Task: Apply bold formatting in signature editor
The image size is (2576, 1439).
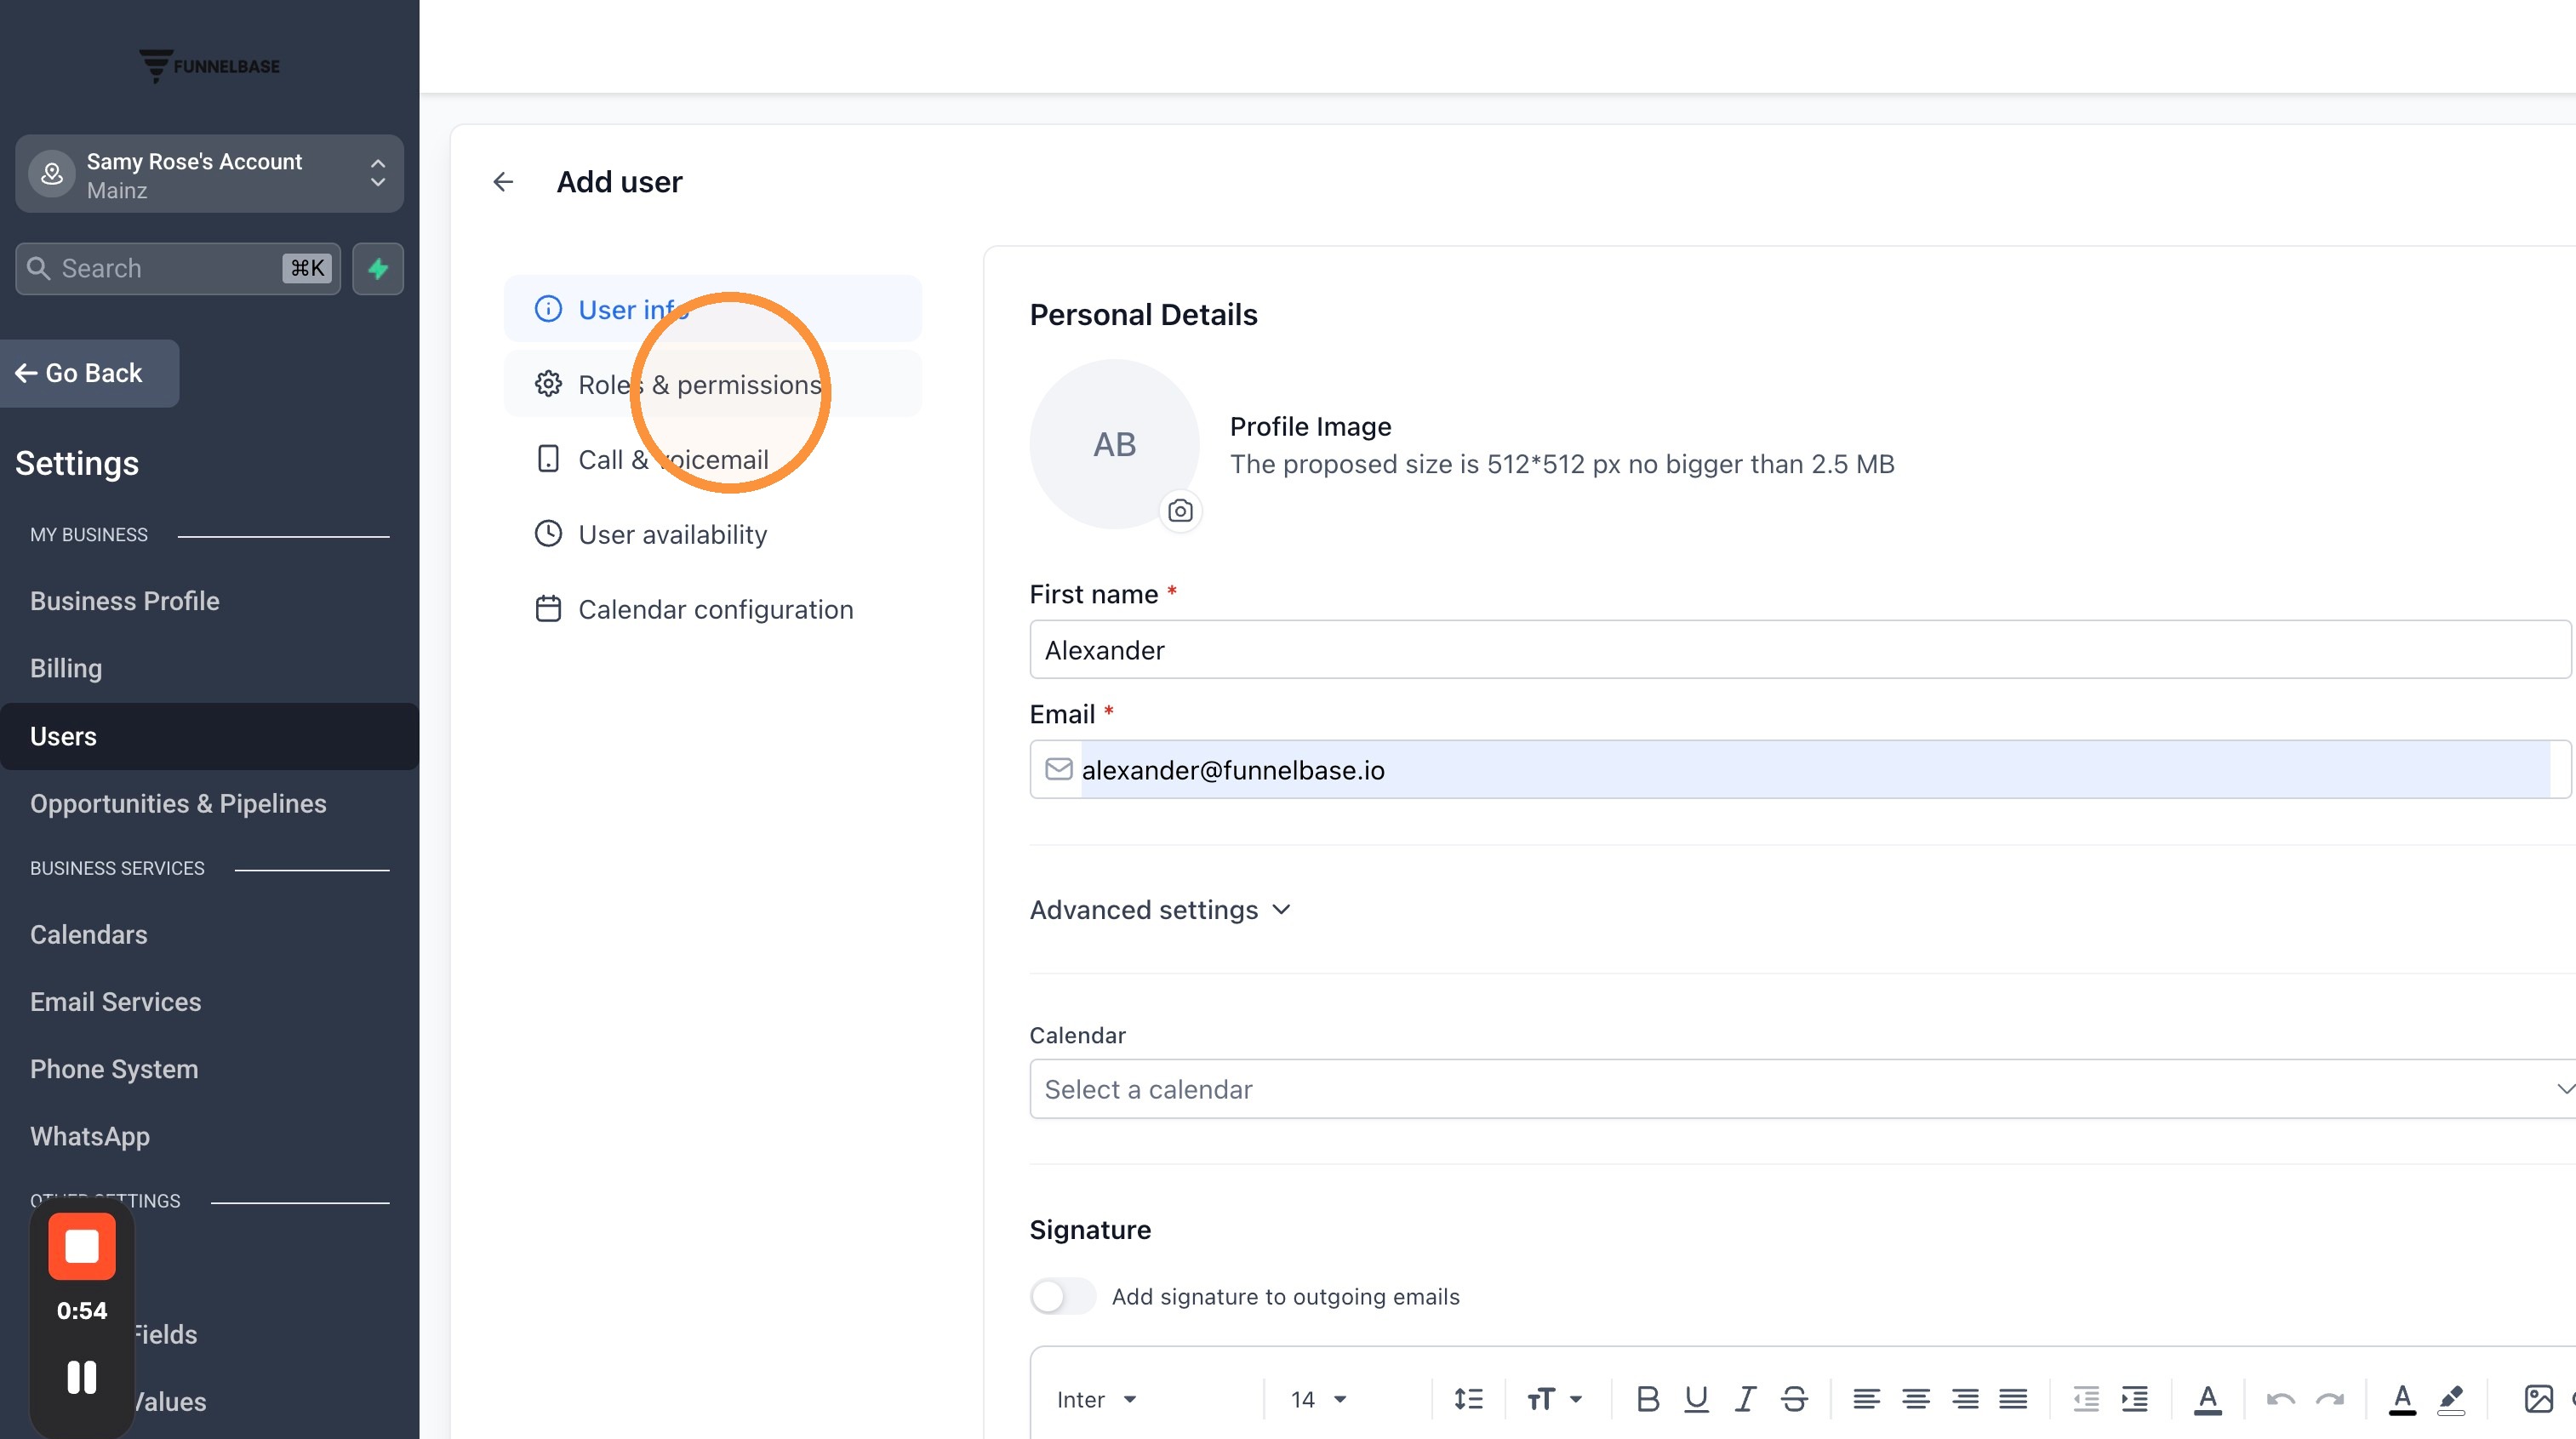Action: coord(1648,1399)
